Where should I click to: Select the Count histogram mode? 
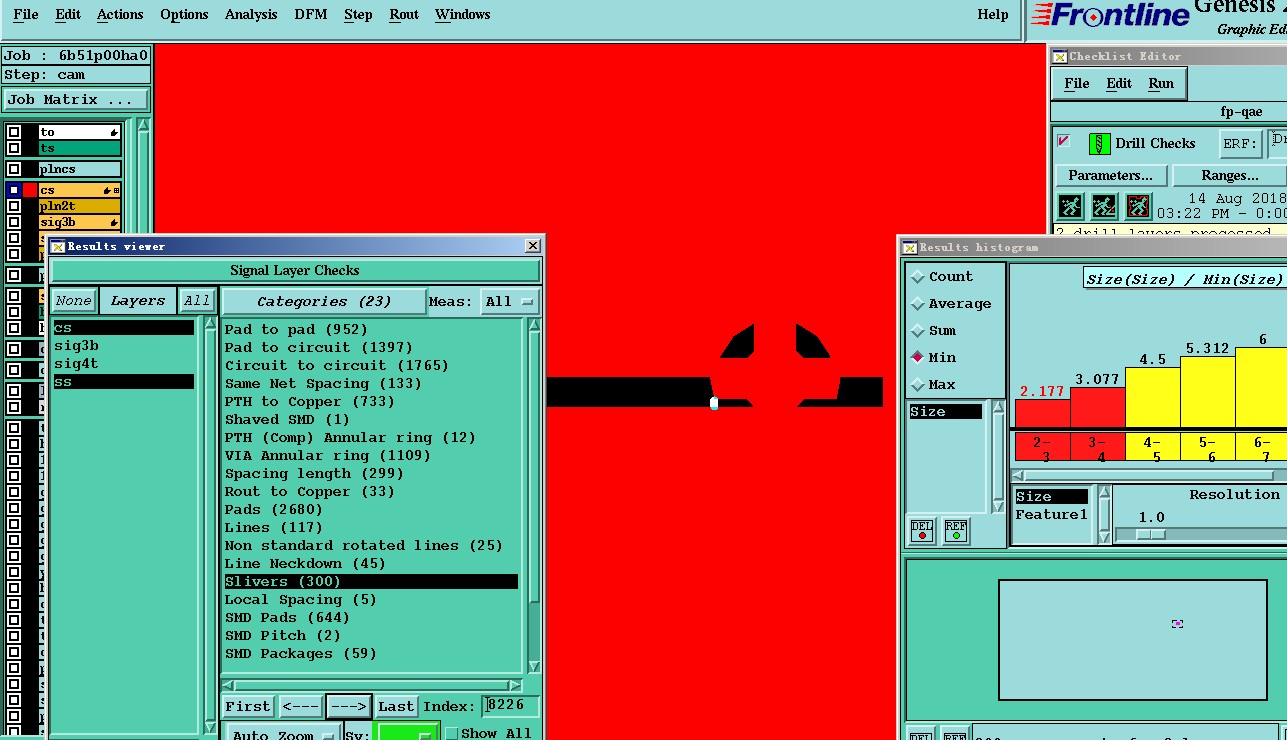click(918, 277)
